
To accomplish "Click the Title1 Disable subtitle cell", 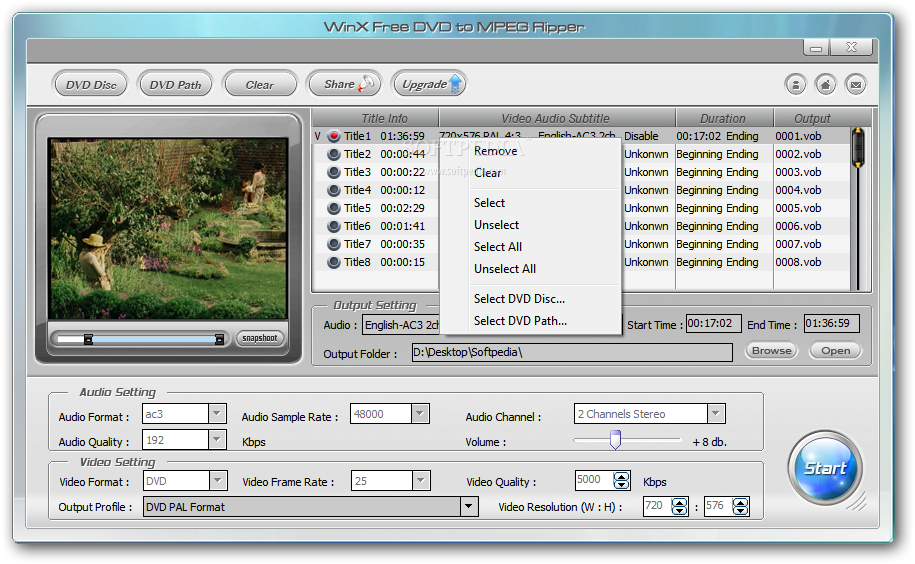I will (641, 136).
